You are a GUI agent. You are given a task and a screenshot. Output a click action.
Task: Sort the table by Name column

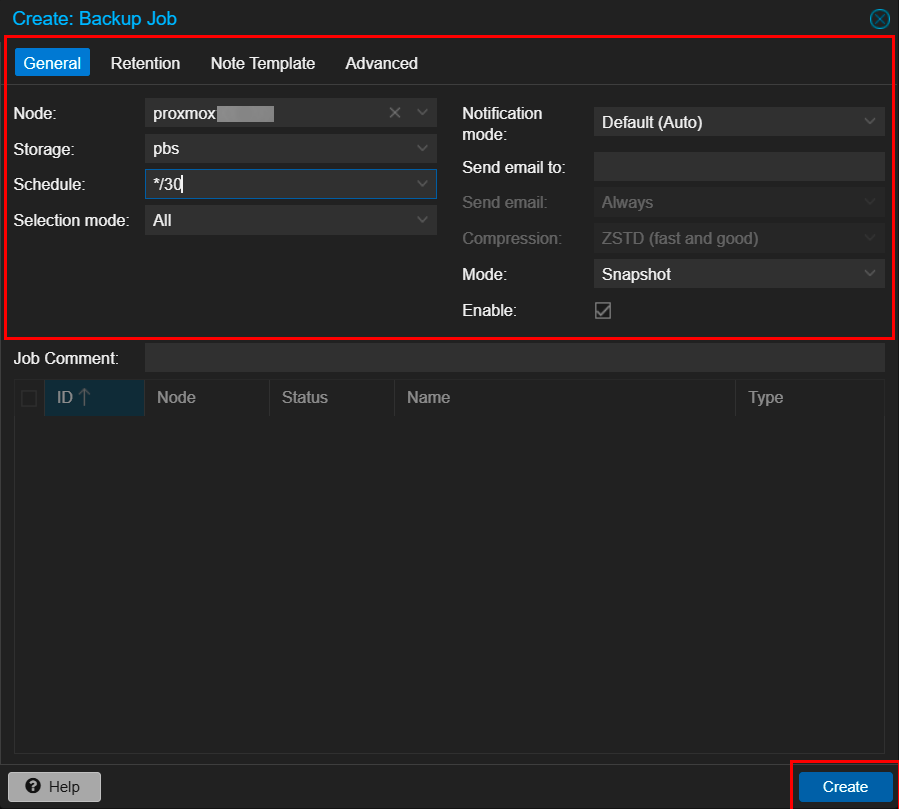[428, 397]
